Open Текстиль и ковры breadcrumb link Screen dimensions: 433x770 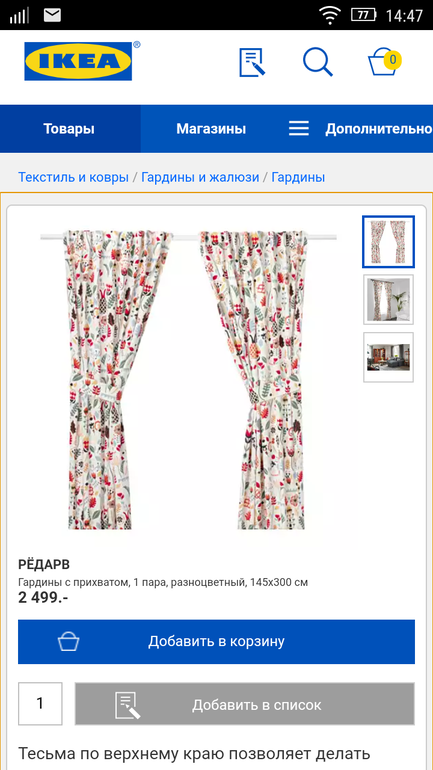click(73, 177)
